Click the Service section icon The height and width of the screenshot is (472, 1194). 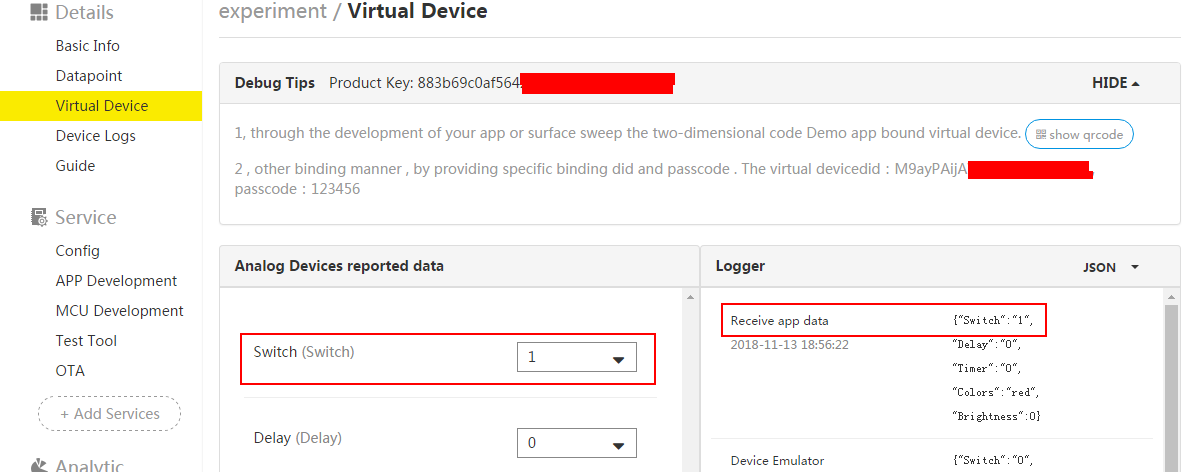pyautogui.click(x=39, y=217)
